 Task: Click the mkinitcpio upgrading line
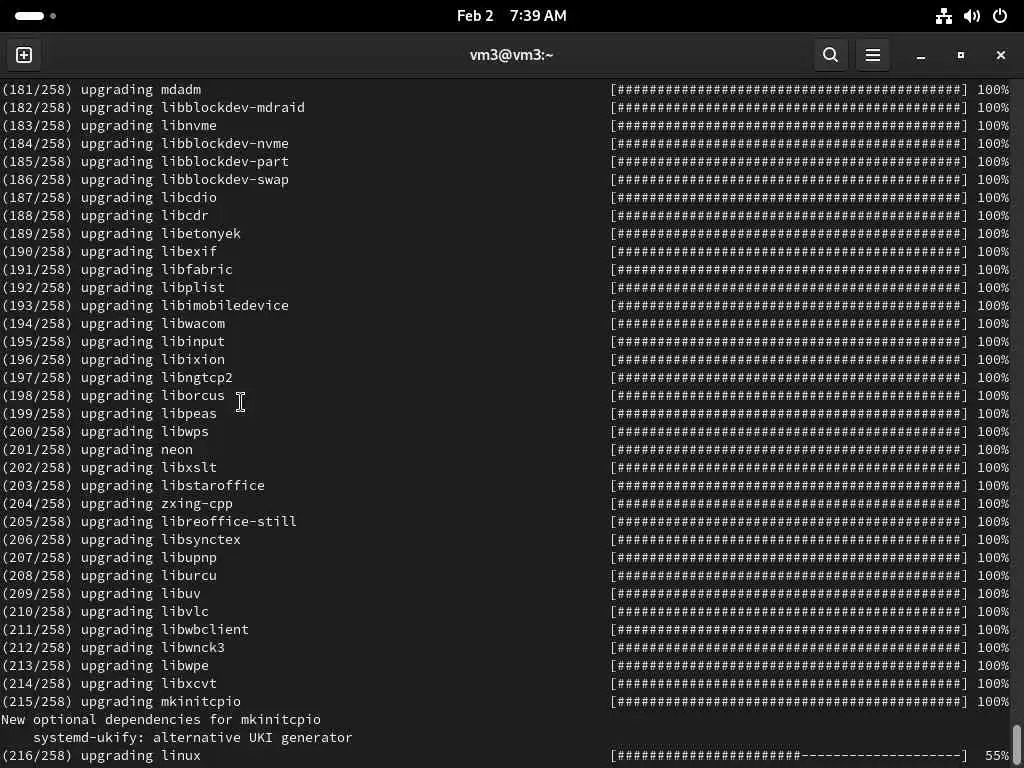pyautogui.click(x=121, y=702)
